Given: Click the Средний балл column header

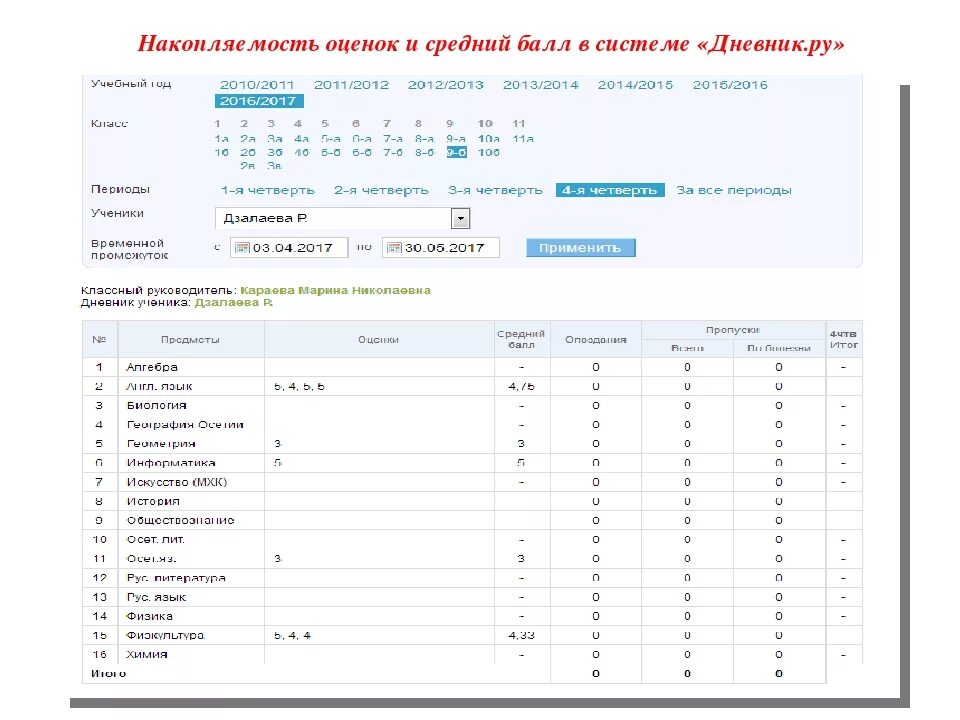Looking at the screenshot, I should tap(521, 339).
